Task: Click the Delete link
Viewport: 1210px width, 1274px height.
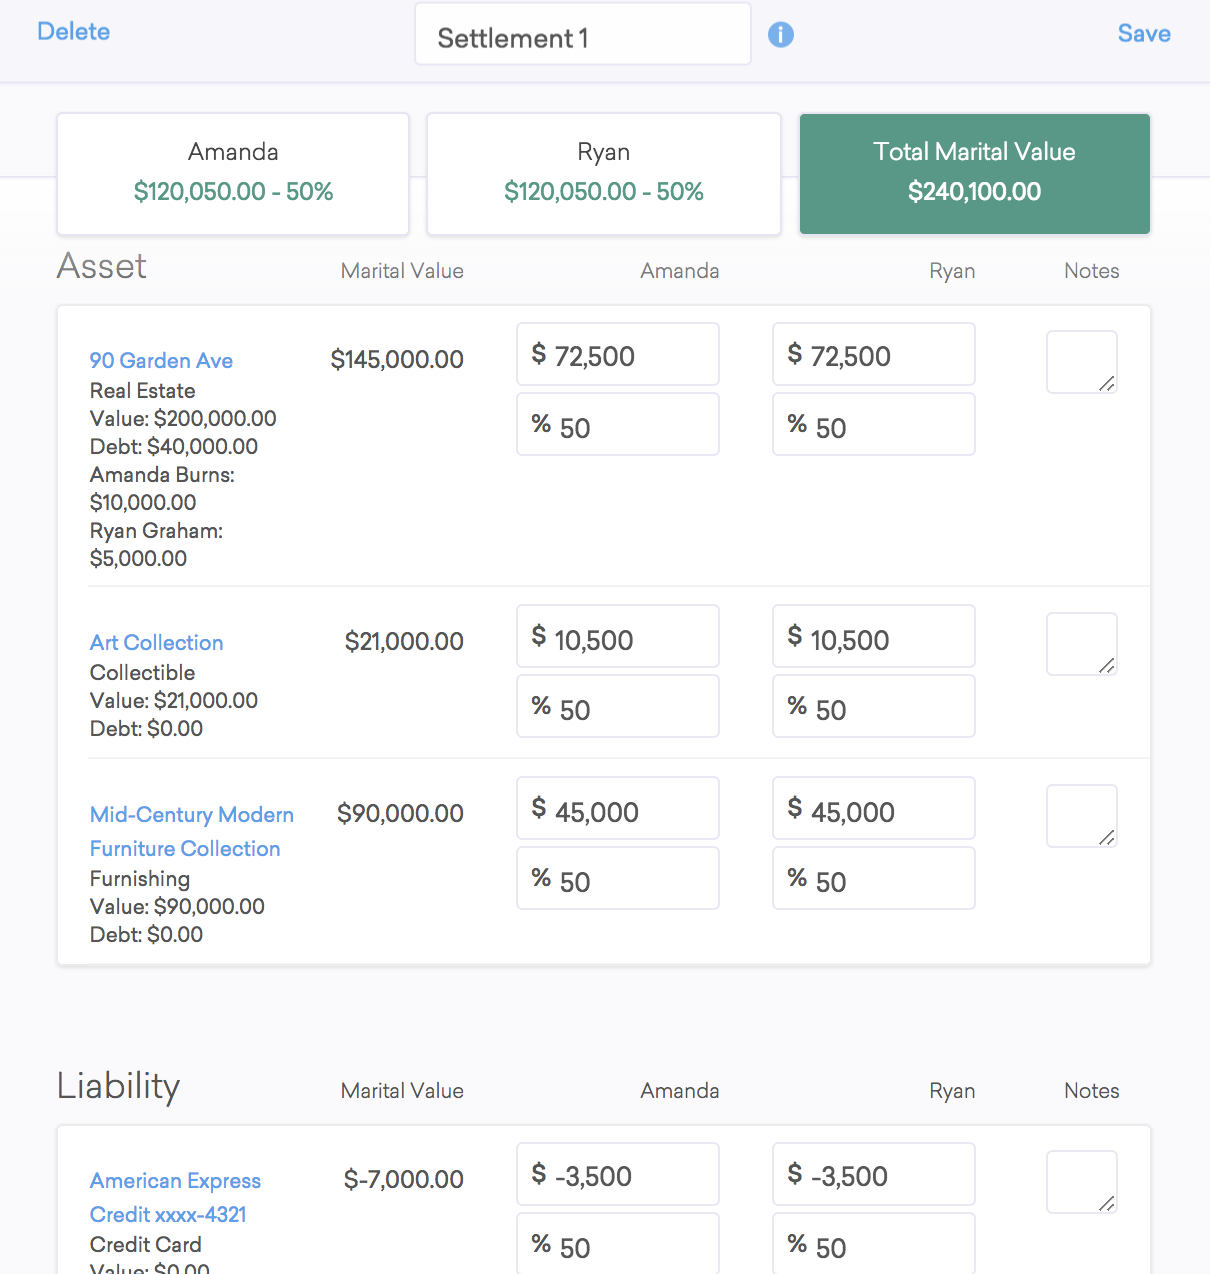Action: coord(73,31)
